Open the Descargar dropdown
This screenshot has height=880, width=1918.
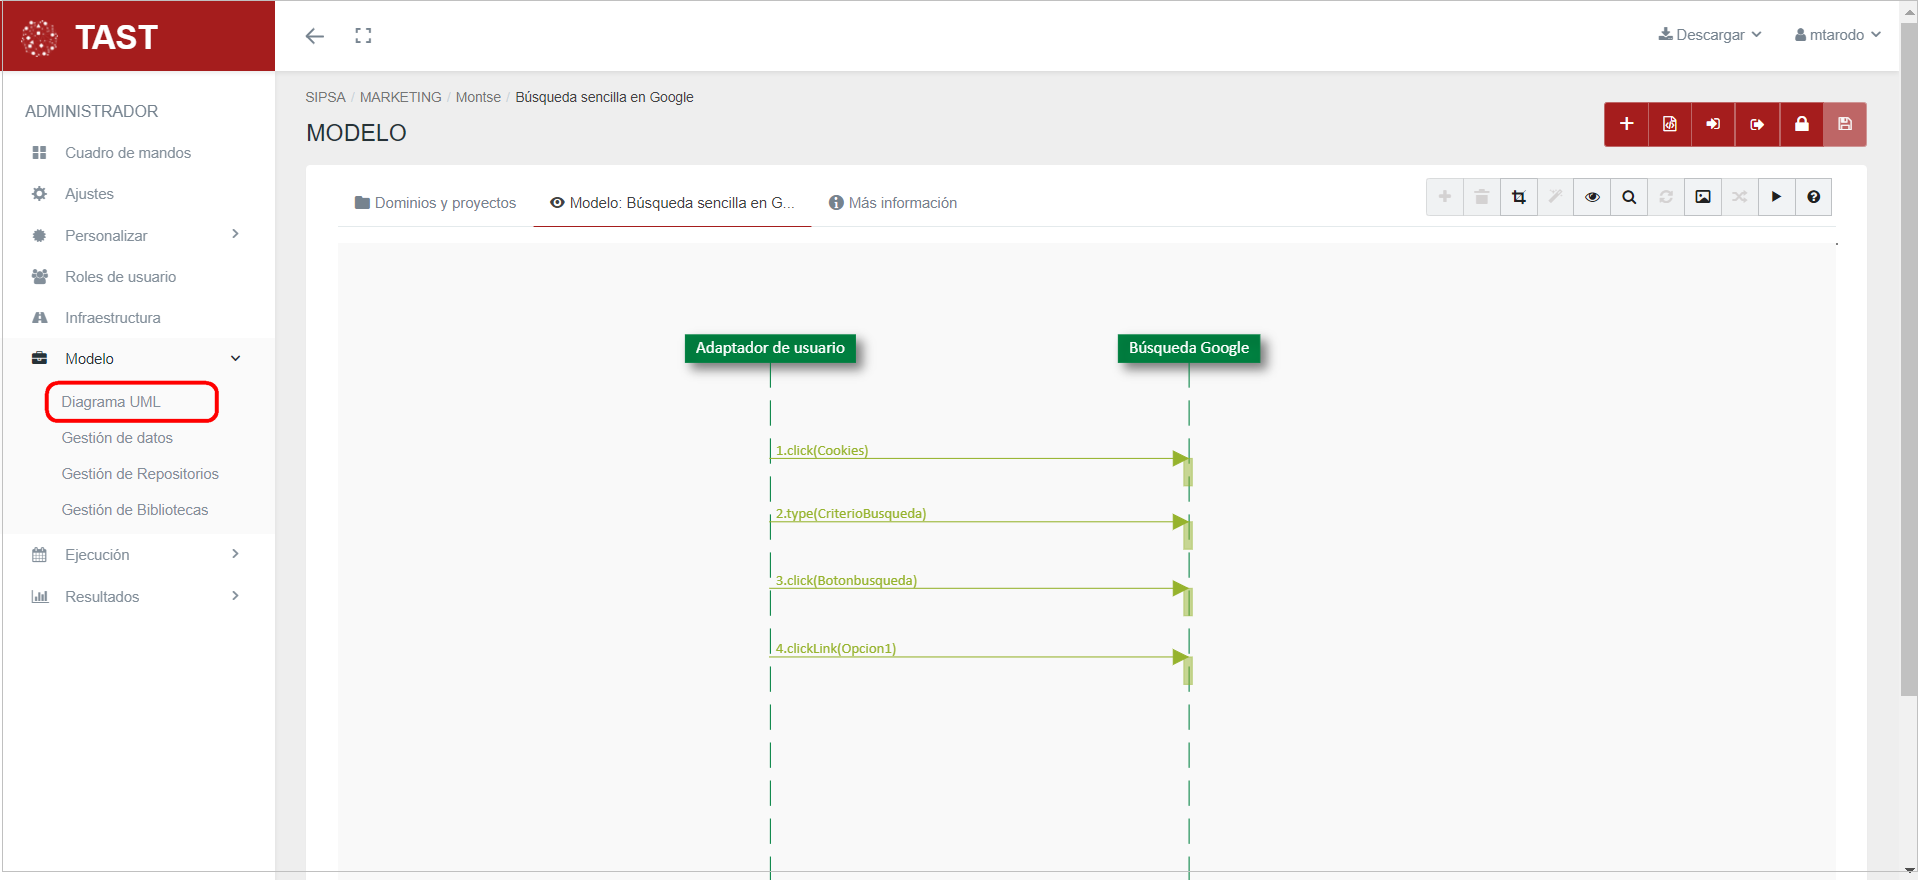[1710, 35]
